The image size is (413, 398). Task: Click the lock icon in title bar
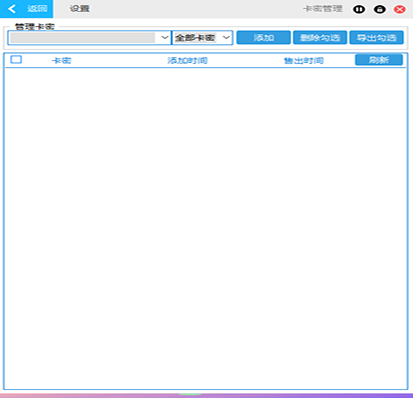(x=380, y=9)
